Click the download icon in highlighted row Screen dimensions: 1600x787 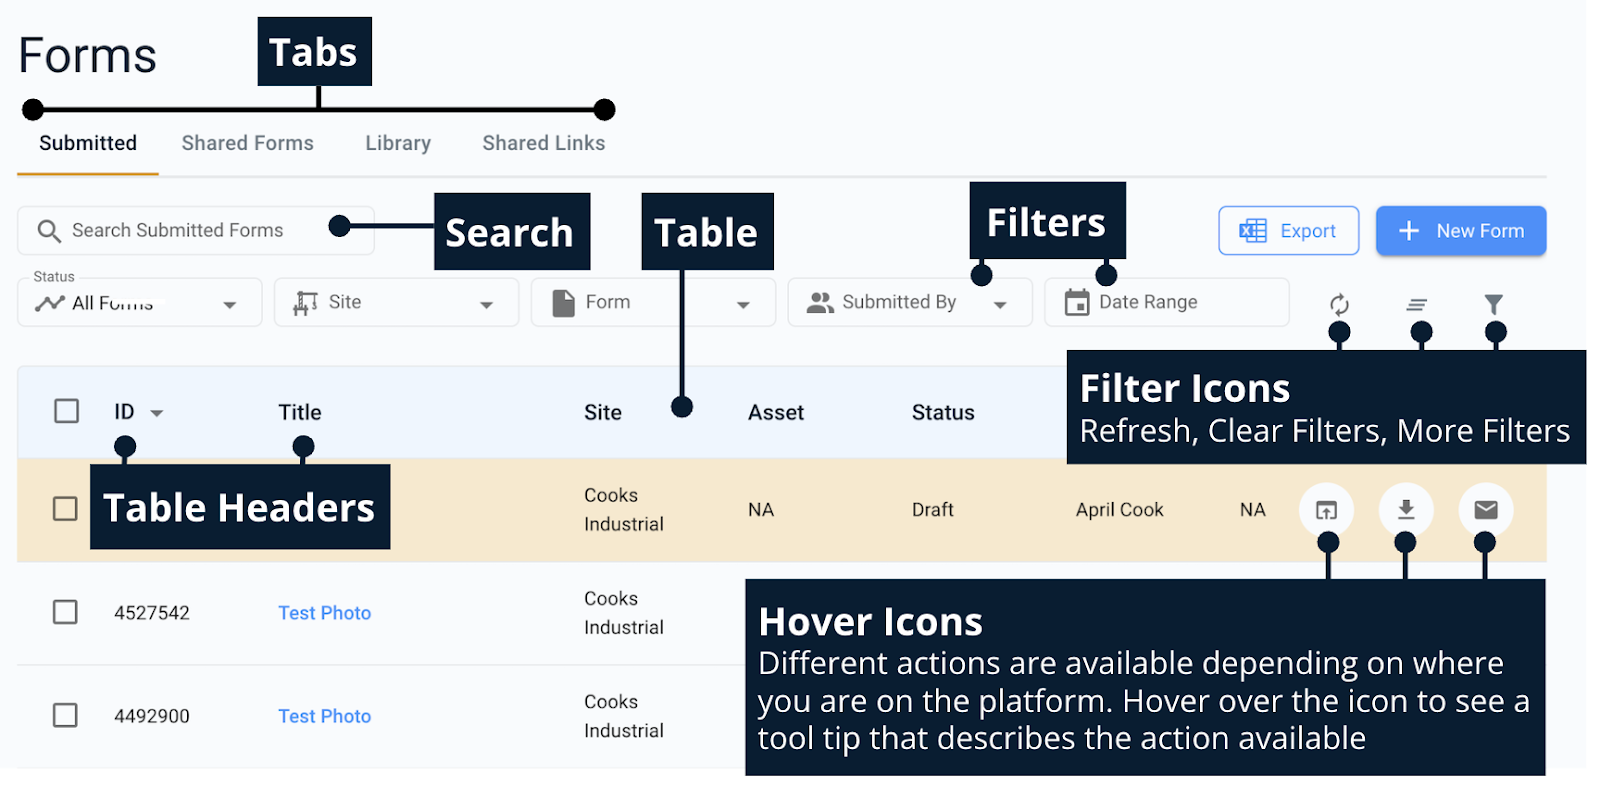click(x=1405, y=510)
